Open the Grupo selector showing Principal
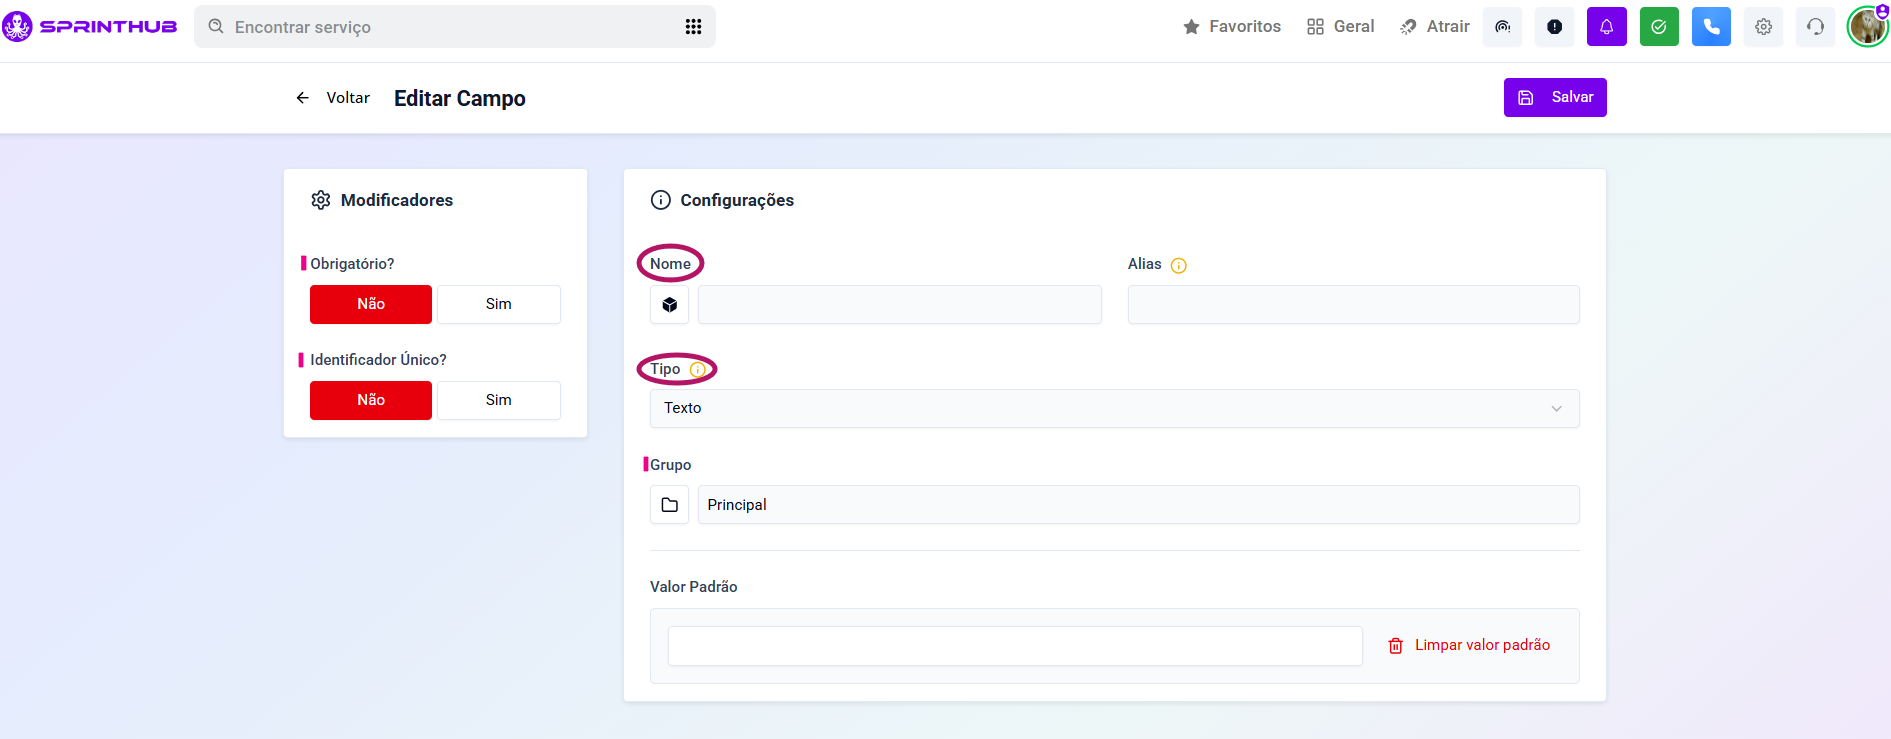The image size is (1891, 739). [1137, 505]
